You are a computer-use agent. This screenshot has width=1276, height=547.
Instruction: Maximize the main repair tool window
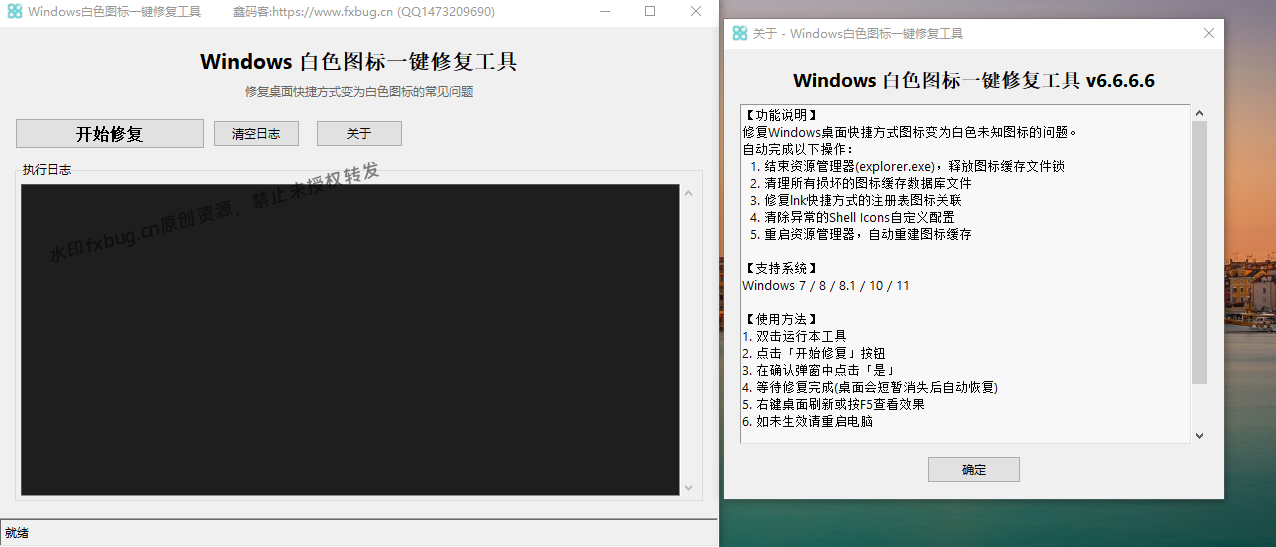coord(650,12)
